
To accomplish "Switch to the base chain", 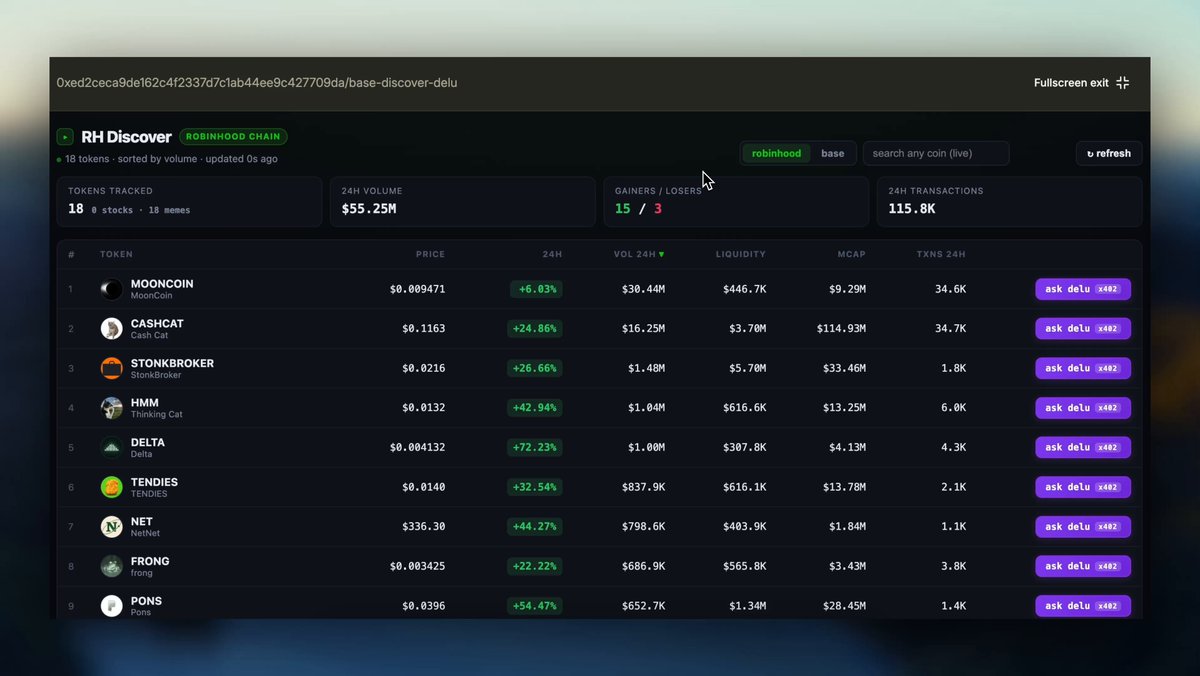I will [x=833, y=154].
